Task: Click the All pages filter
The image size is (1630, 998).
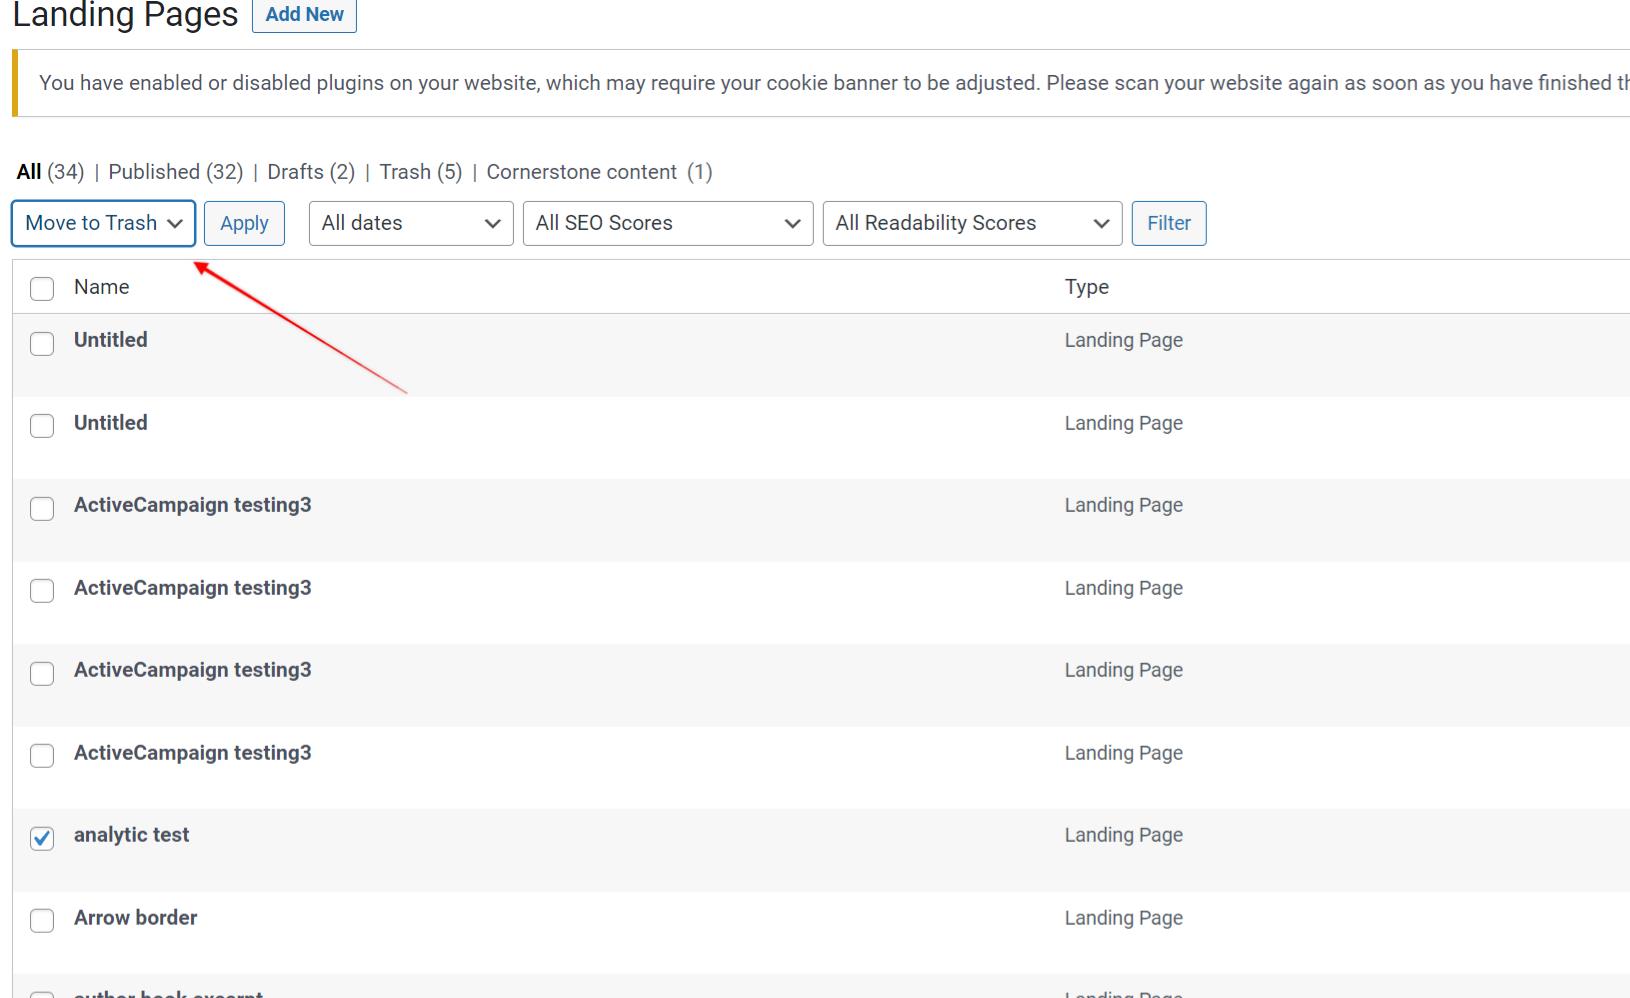Action: 28,171
